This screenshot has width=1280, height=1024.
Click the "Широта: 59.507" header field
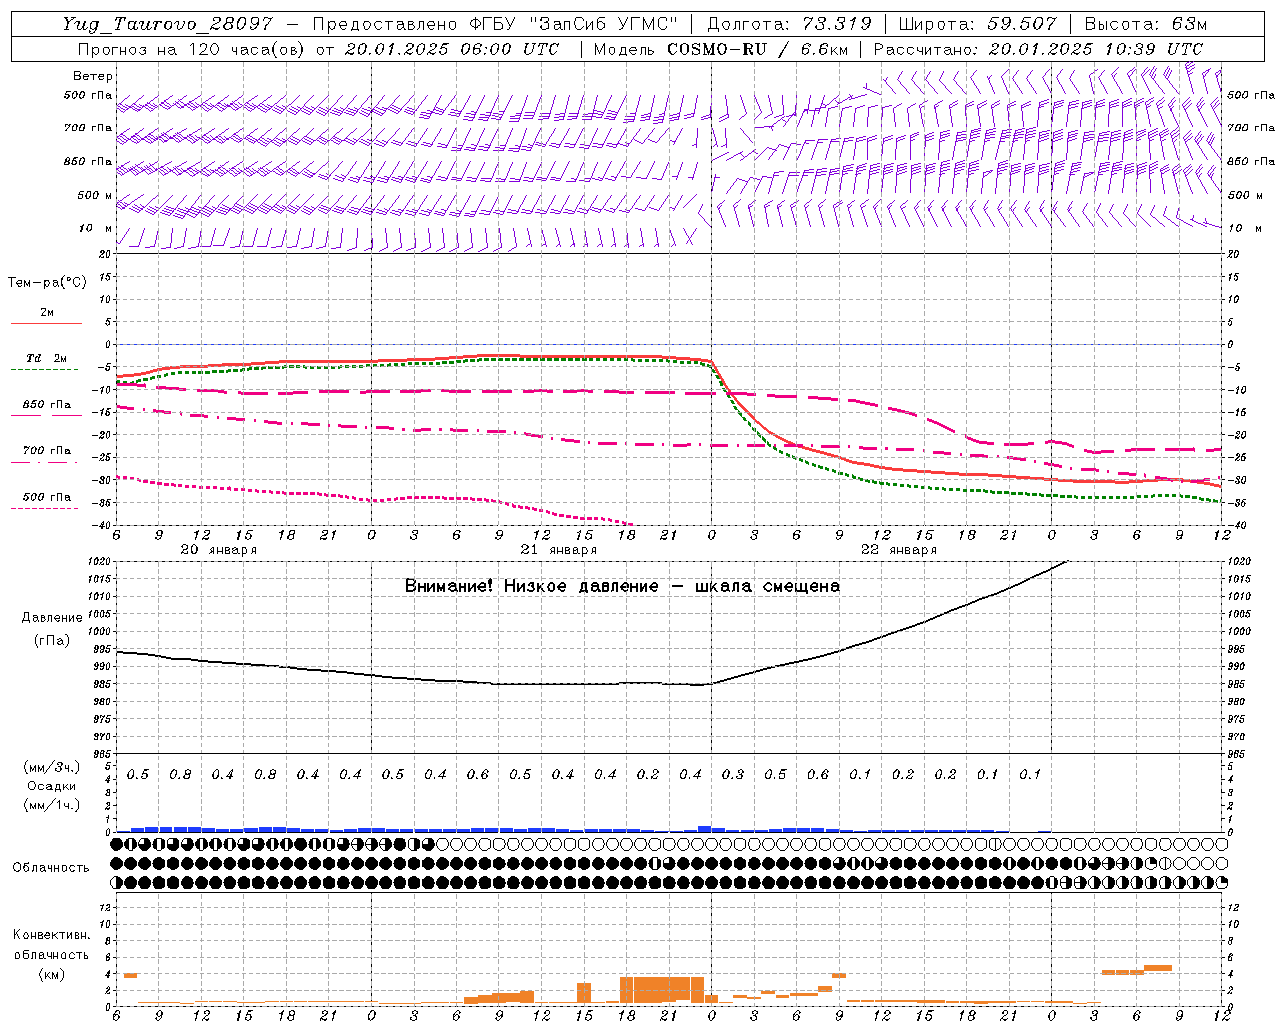tap(977, 24)
